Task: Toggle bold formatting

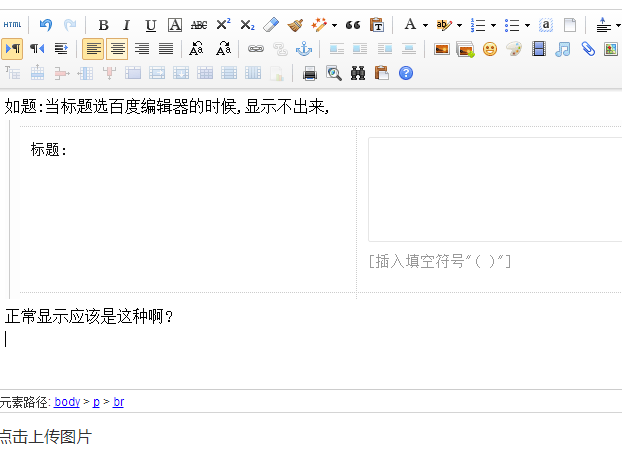Action: 103,25
